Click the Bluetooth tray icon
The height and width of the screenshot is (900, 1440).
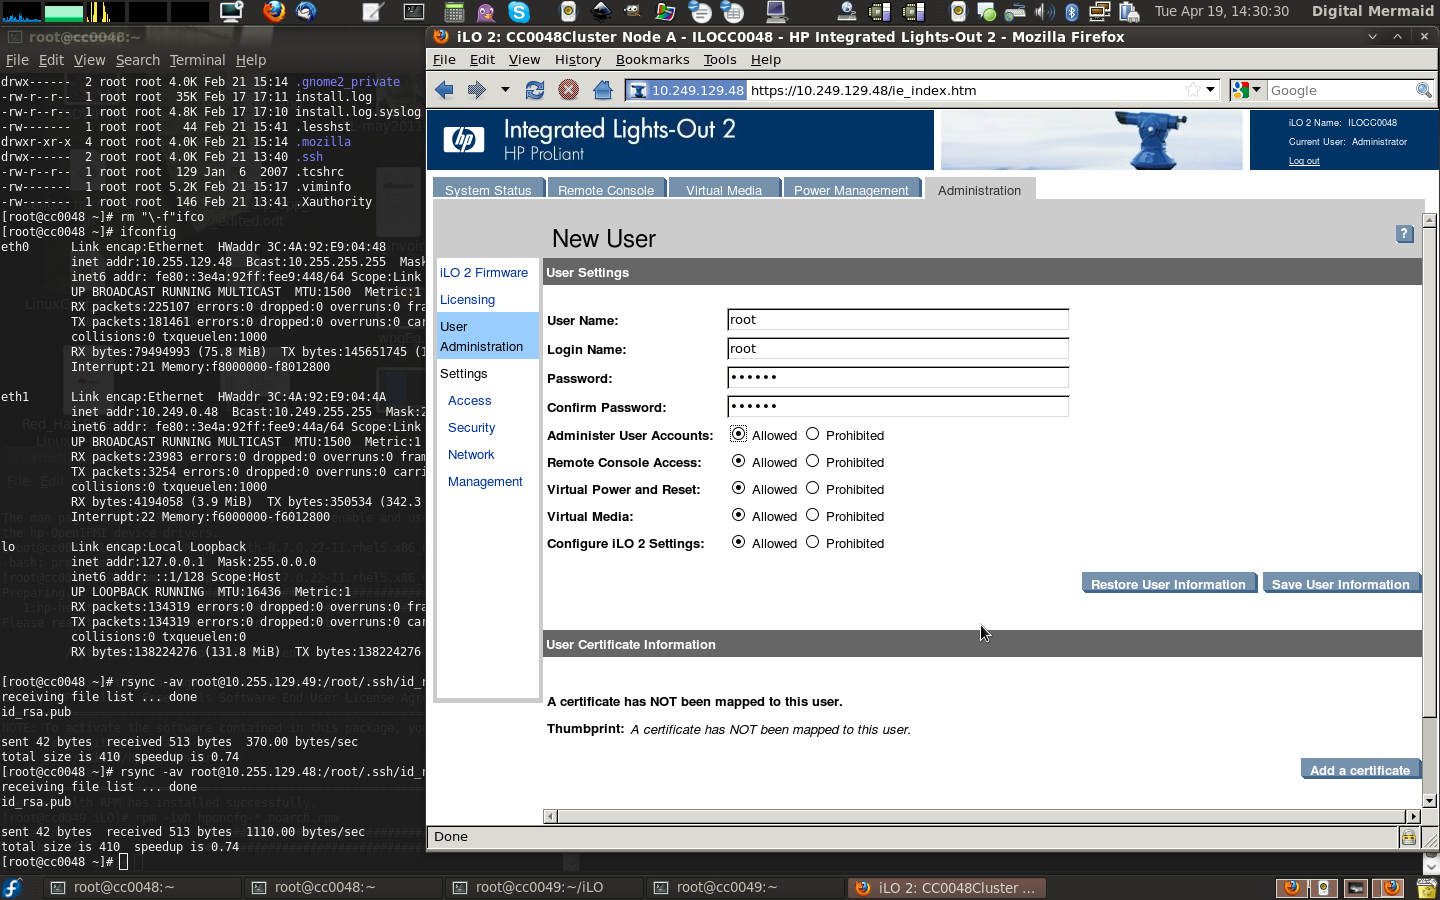[x=1071, y=12]
